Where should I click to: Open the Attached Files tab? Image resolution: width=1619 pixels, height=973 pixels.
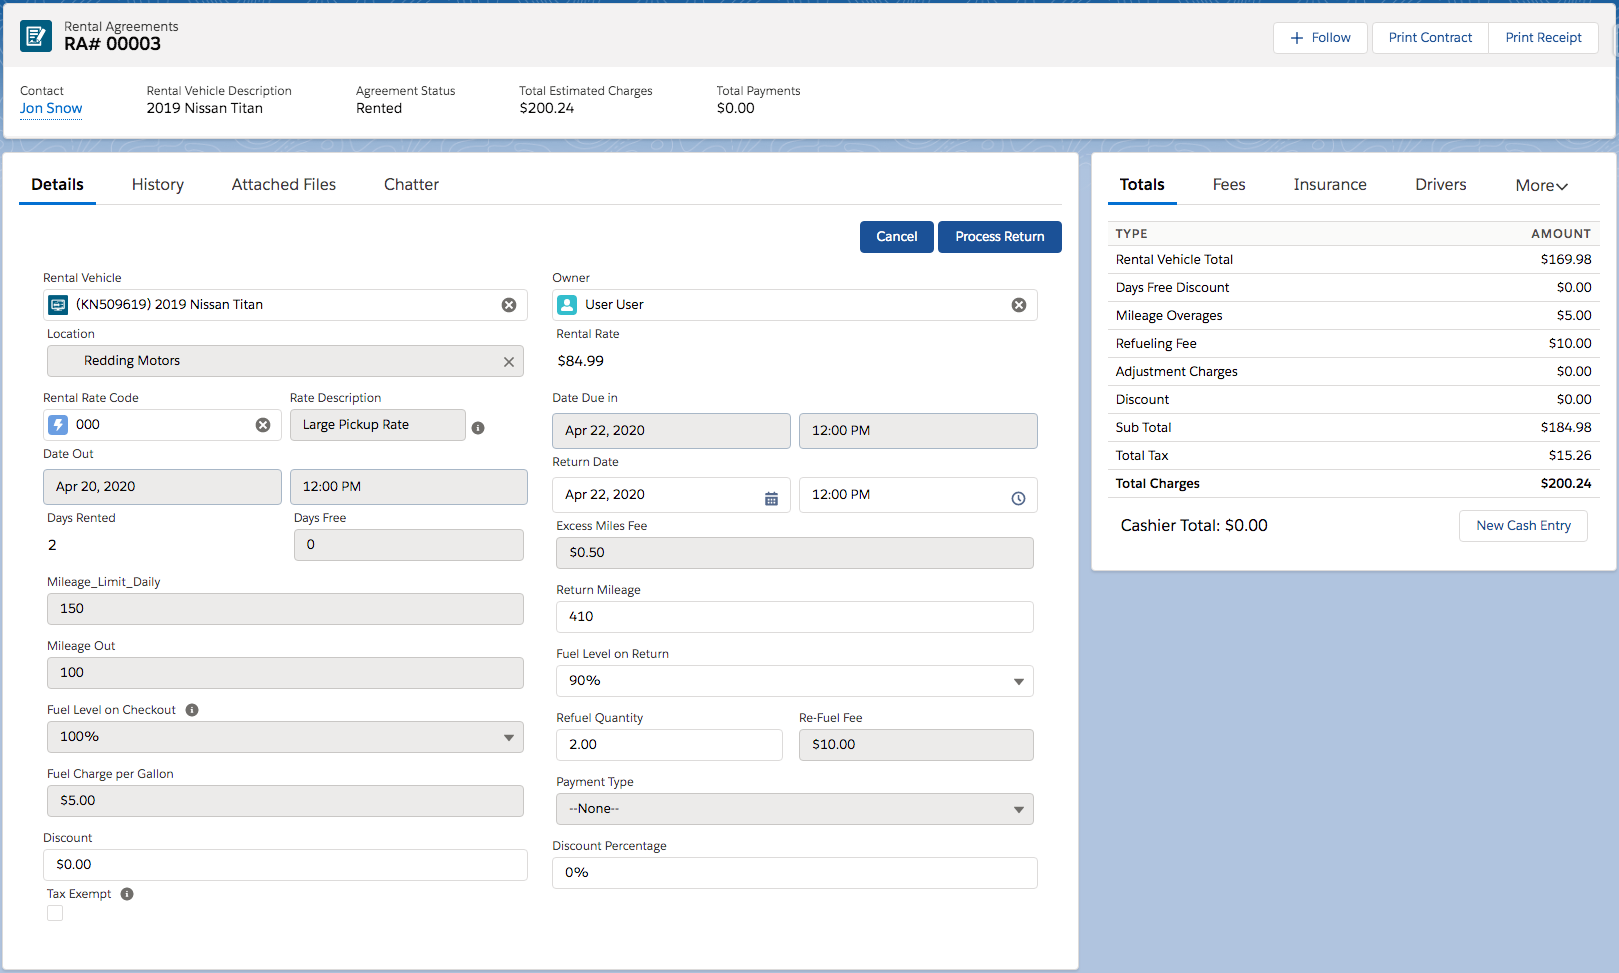(x=284, y=184)
